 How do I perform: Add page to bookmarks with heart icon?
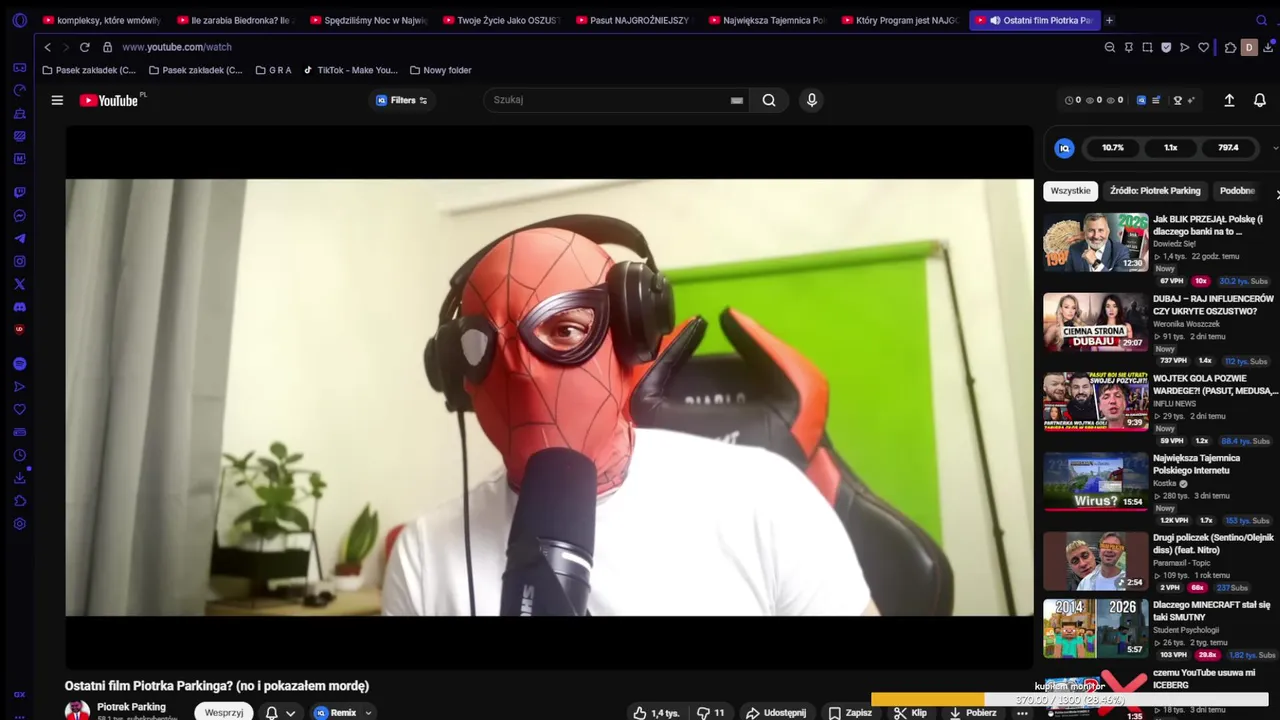[x=1203, y=47]
